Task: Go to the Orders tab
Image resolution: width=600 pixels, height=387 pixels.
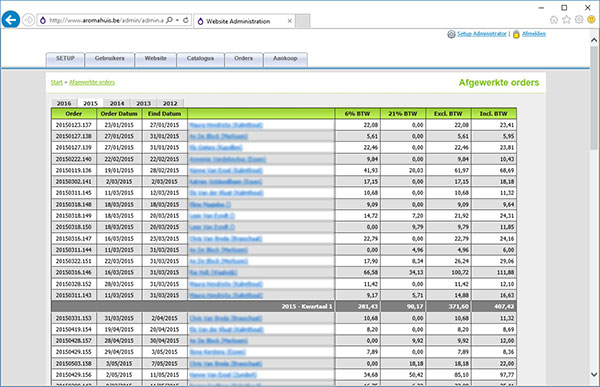Action: [x=243, y=59]
